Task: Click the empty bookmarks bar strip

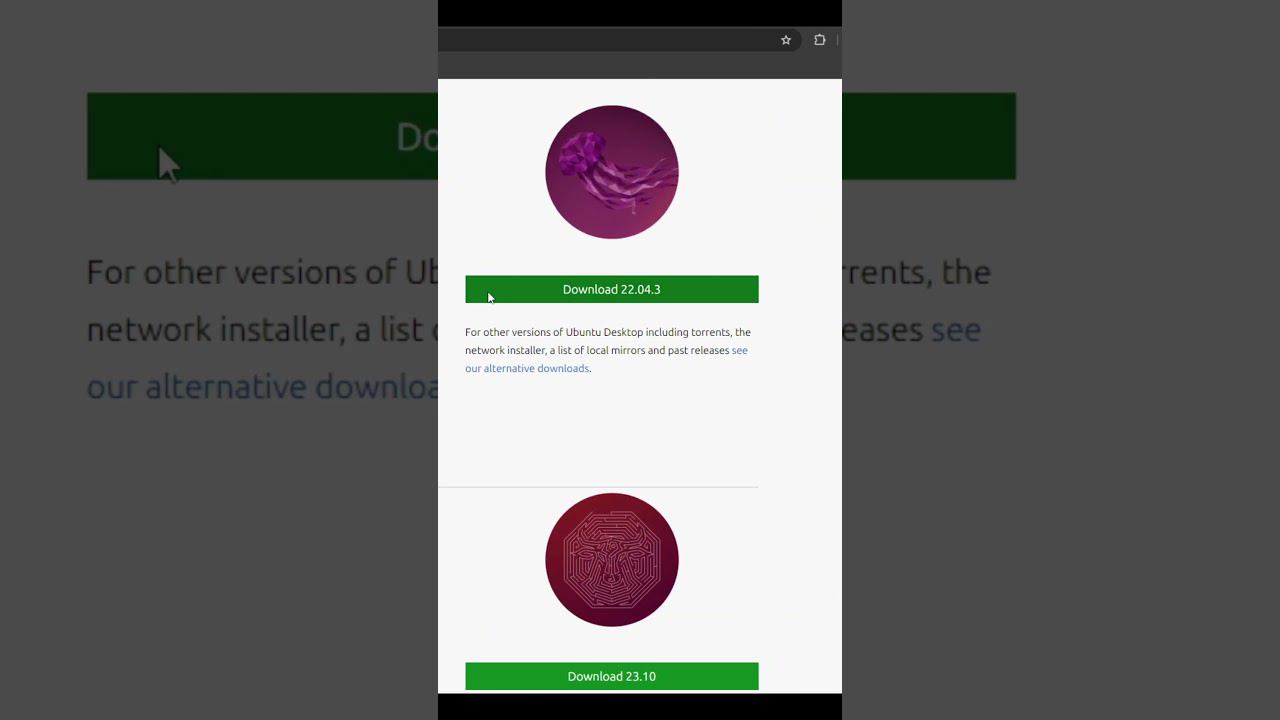Action: 640,67
